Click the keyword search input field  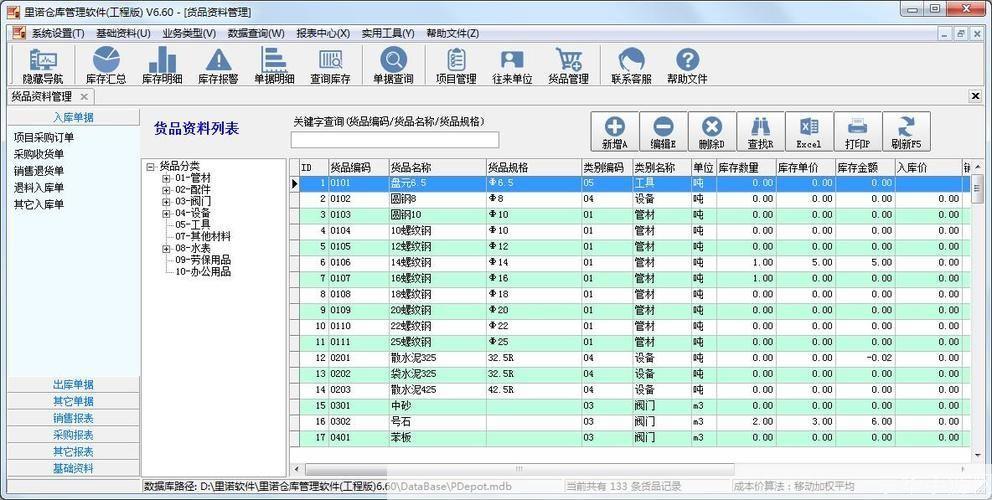point(395,139)
